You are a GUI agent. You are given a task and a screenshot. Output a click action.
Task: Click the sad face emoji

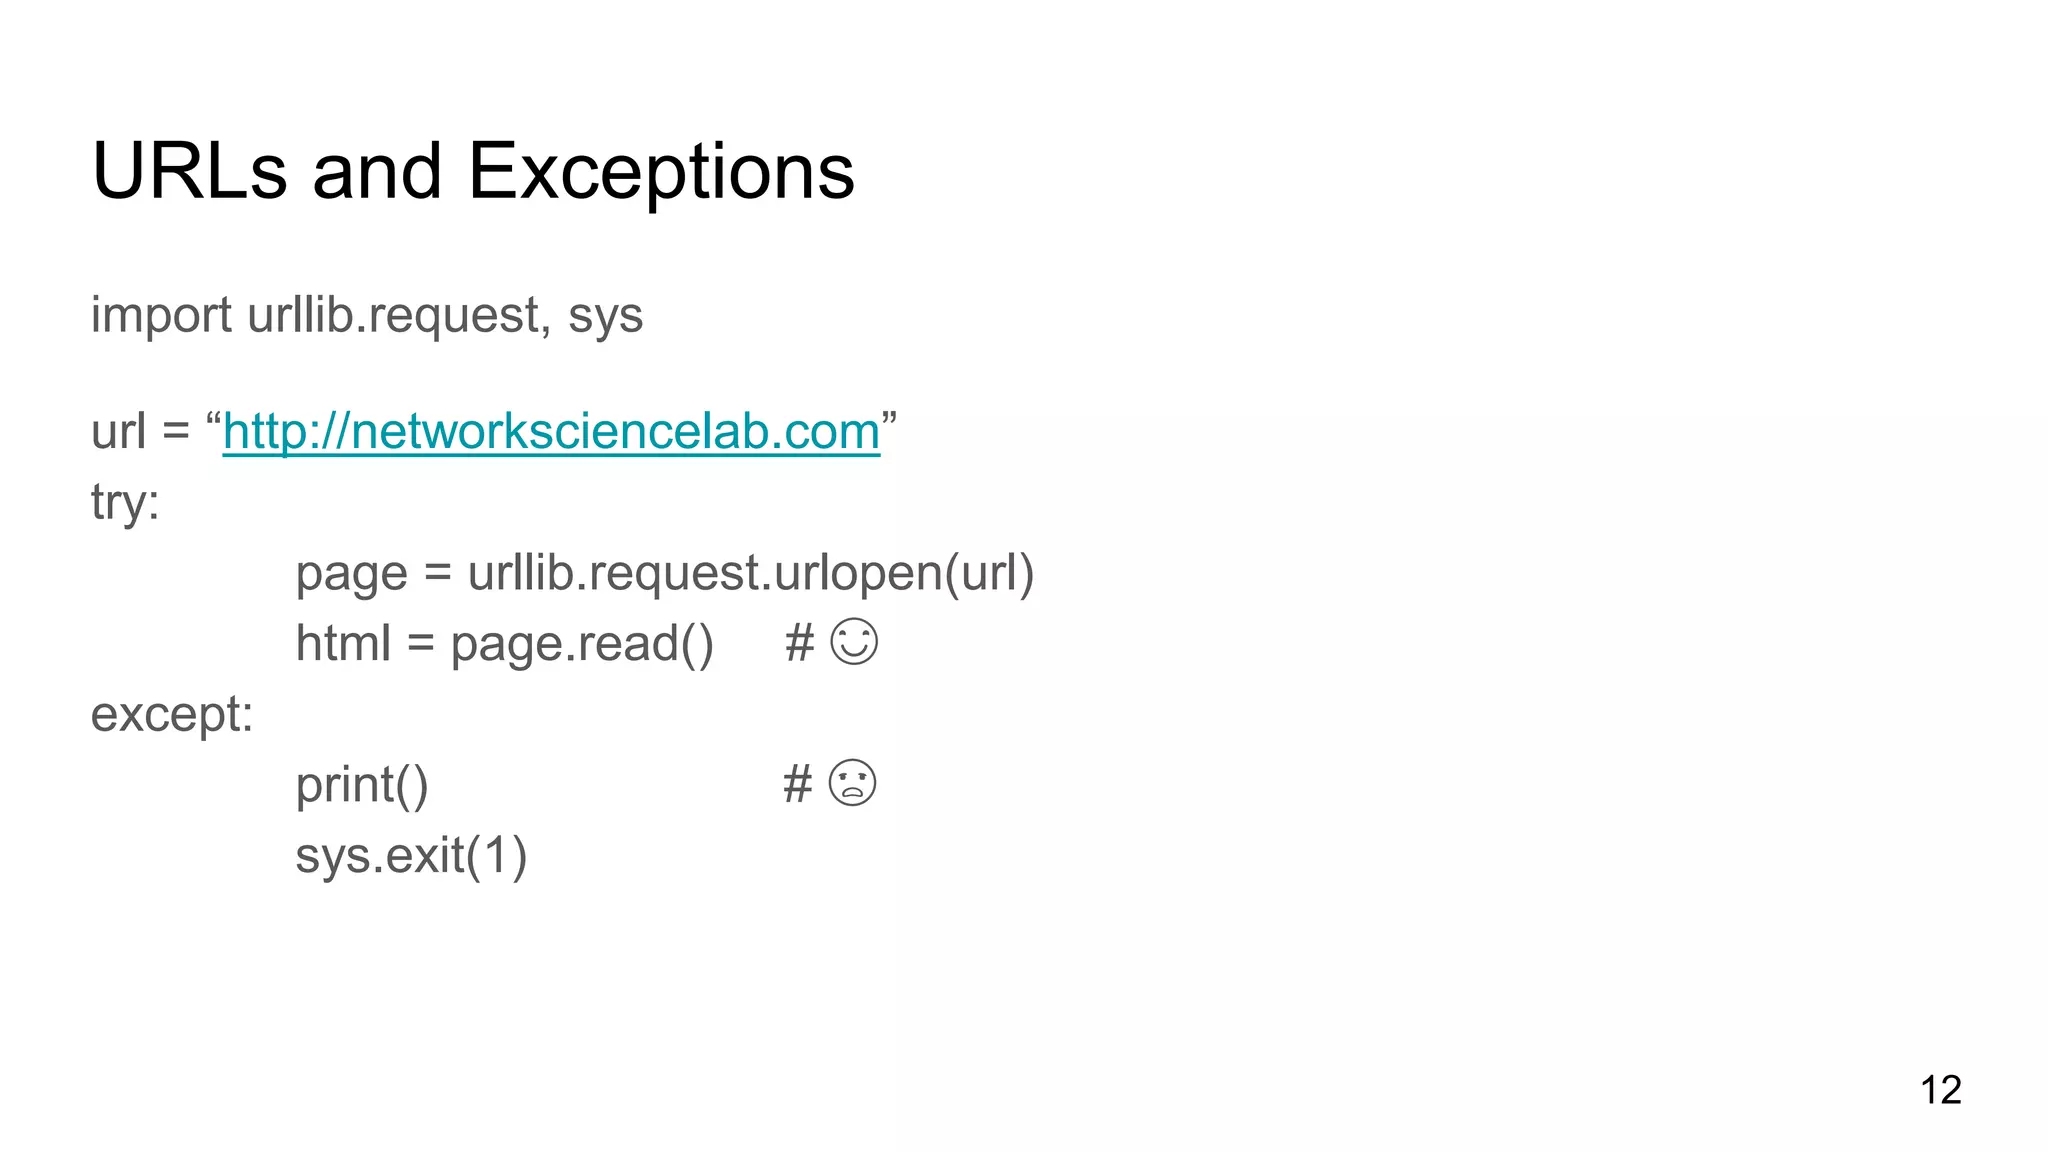pos(852,783)
